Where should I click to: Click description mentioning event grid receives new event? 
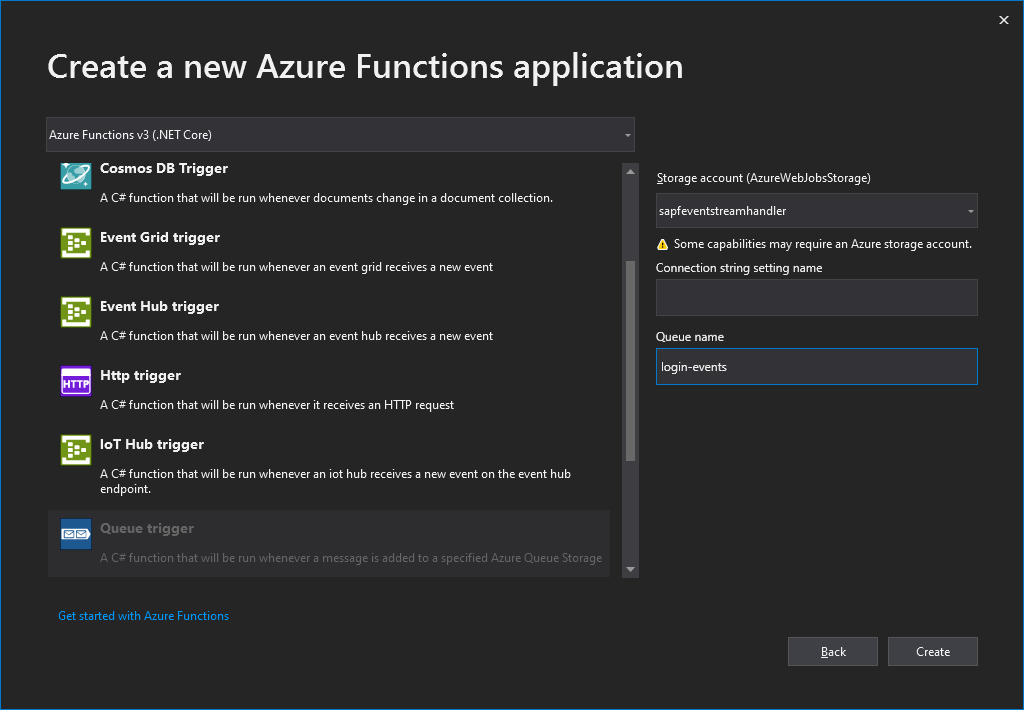click(x=296, y=267)
